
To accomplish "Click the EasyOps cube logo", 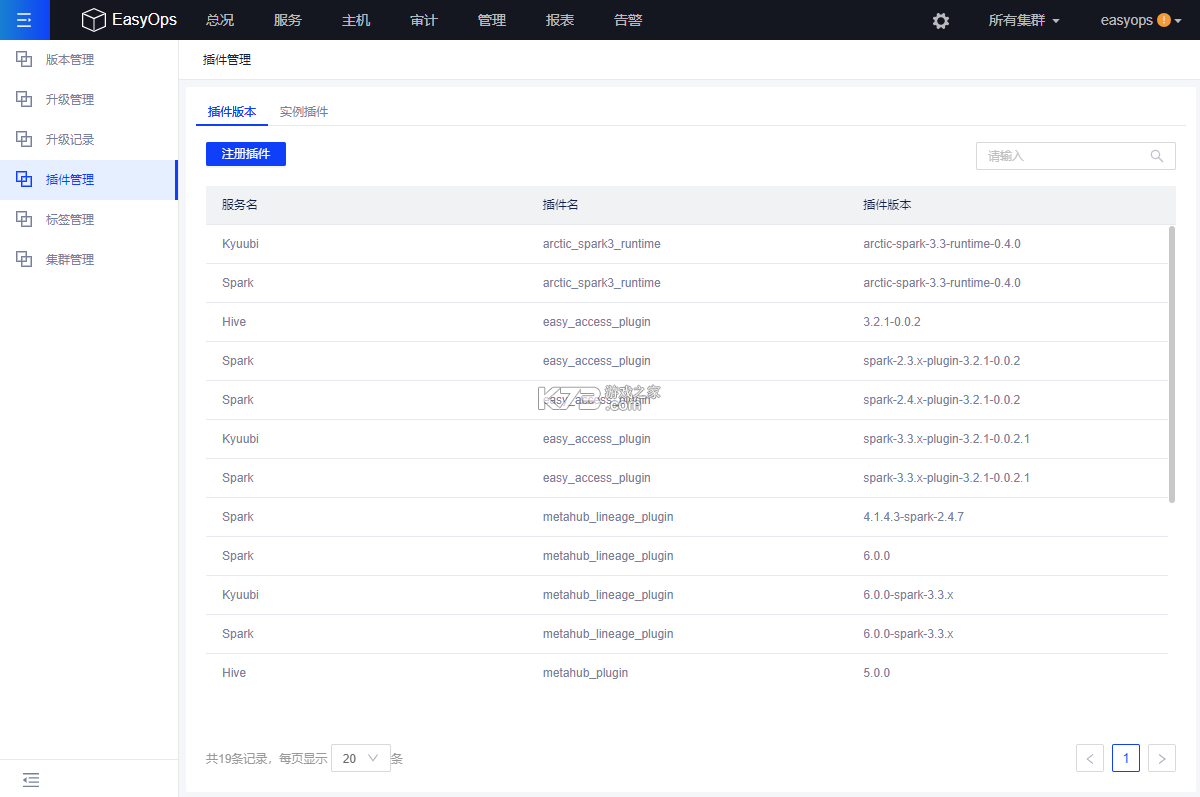I will pos(93,20).
